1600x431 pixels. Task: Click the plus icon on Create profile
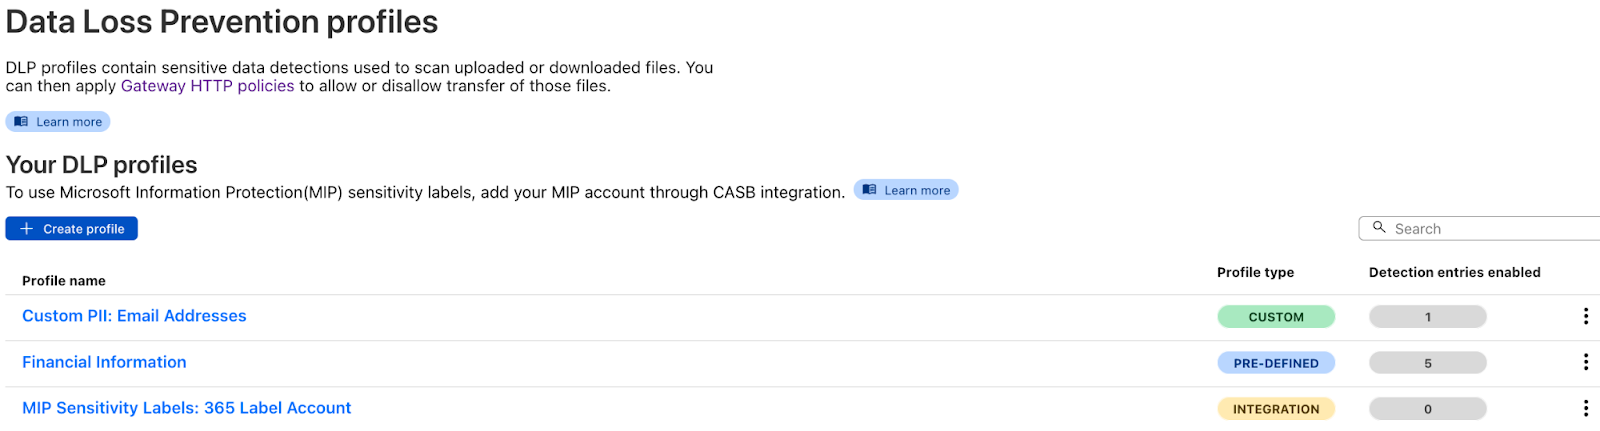[27, 229]
